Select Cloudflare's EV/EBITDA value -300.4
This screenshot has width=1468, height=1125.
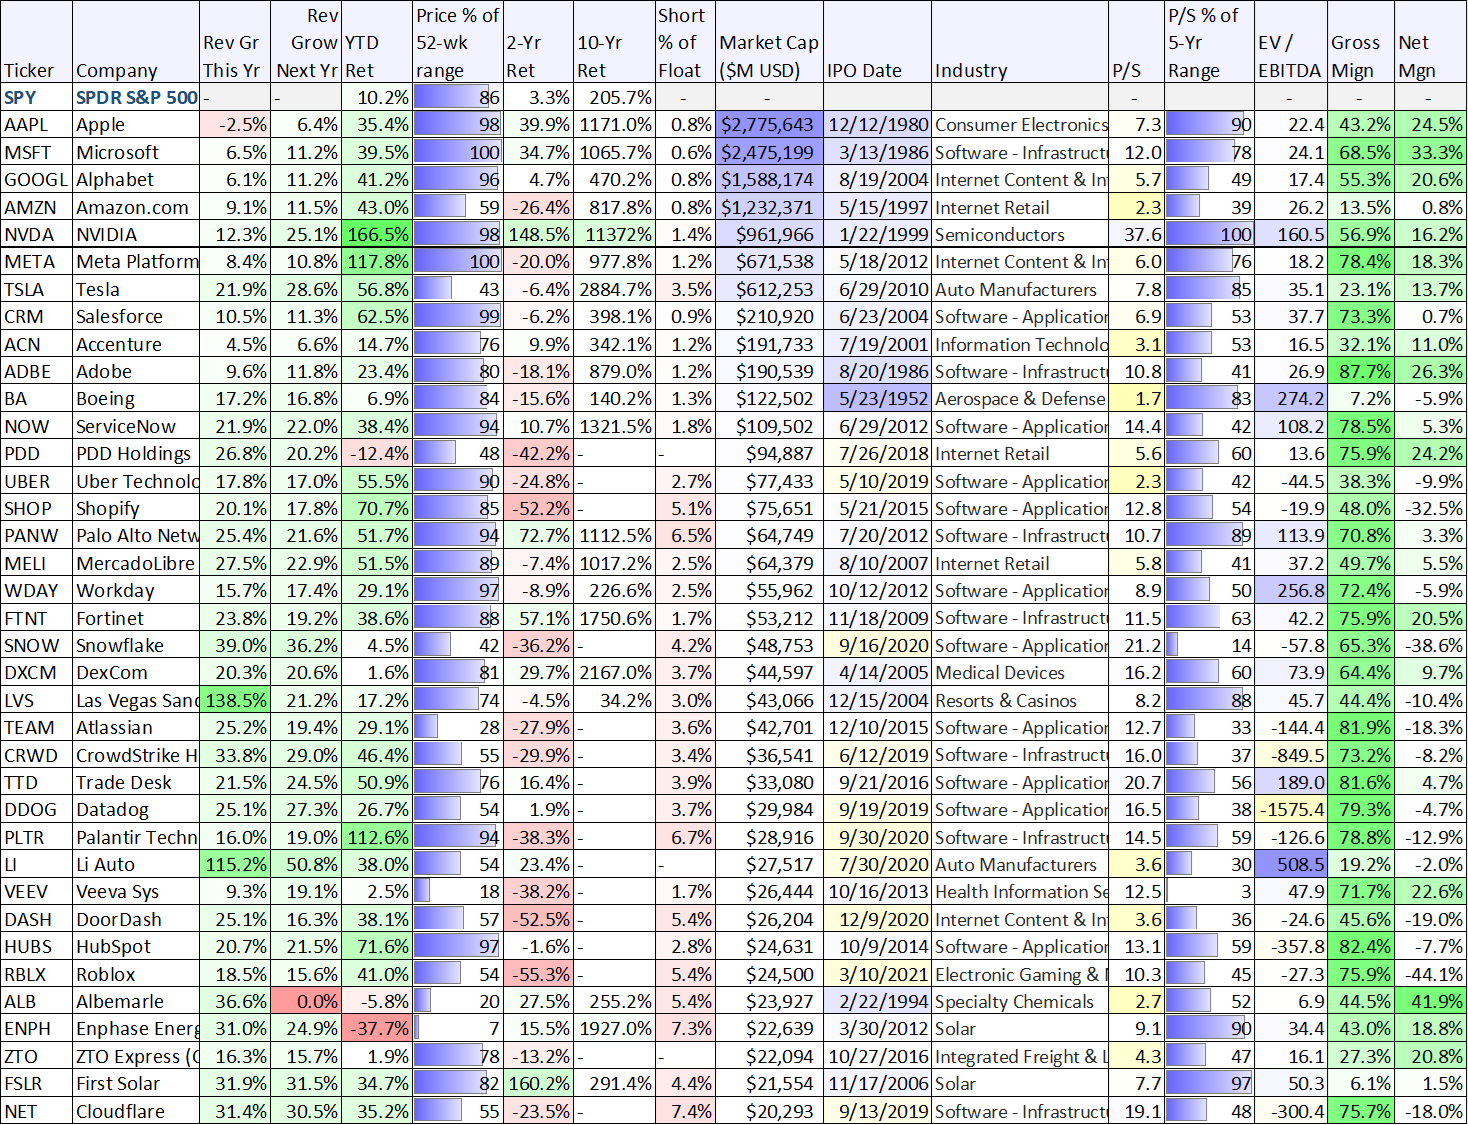click(1290, 1112)
